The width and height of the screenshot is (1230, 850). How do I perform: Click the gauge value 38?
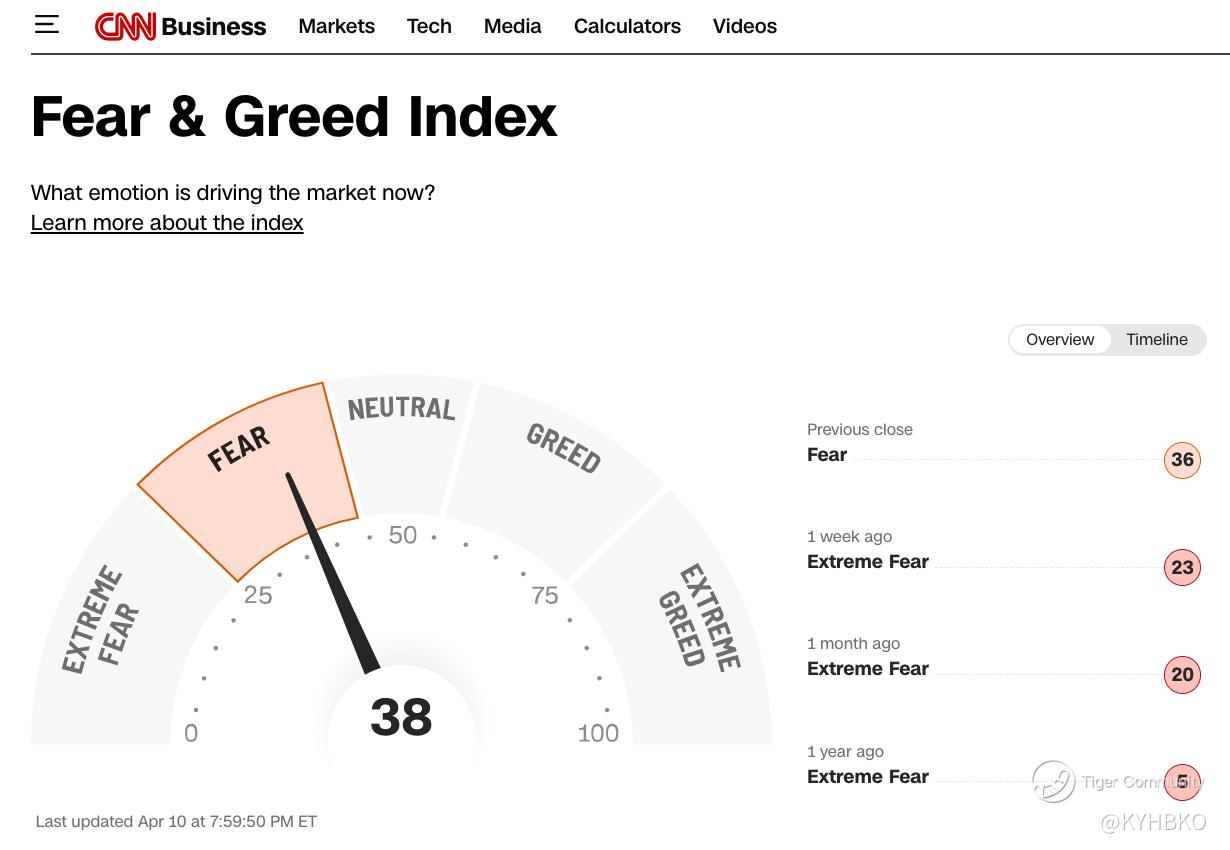pyautogui.click(x=401, y=717)
